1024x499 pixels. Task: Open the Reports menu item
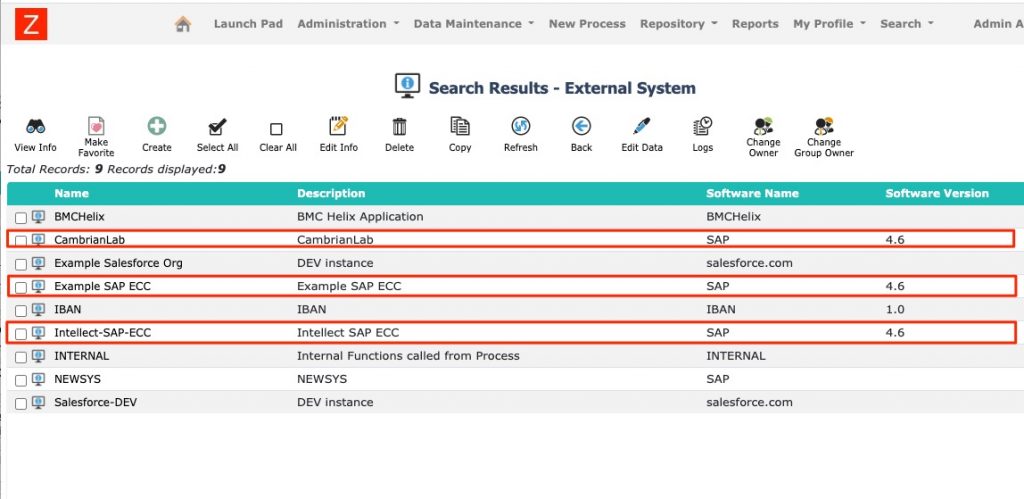755,24
